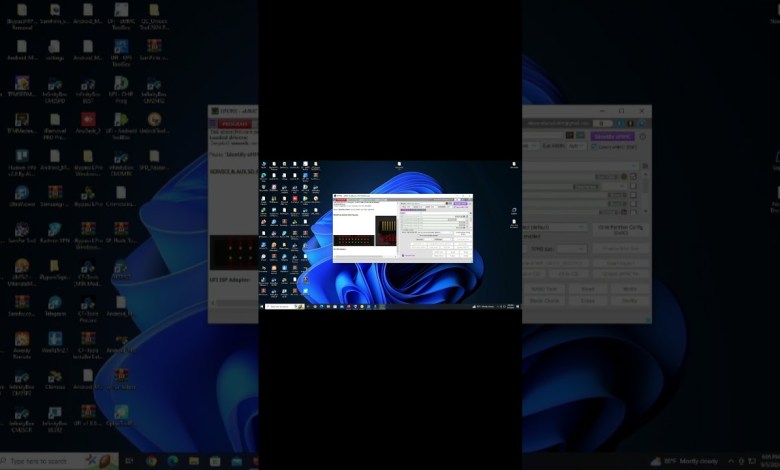Launch the UnlockTool desktop icon

tap(154, 122)
